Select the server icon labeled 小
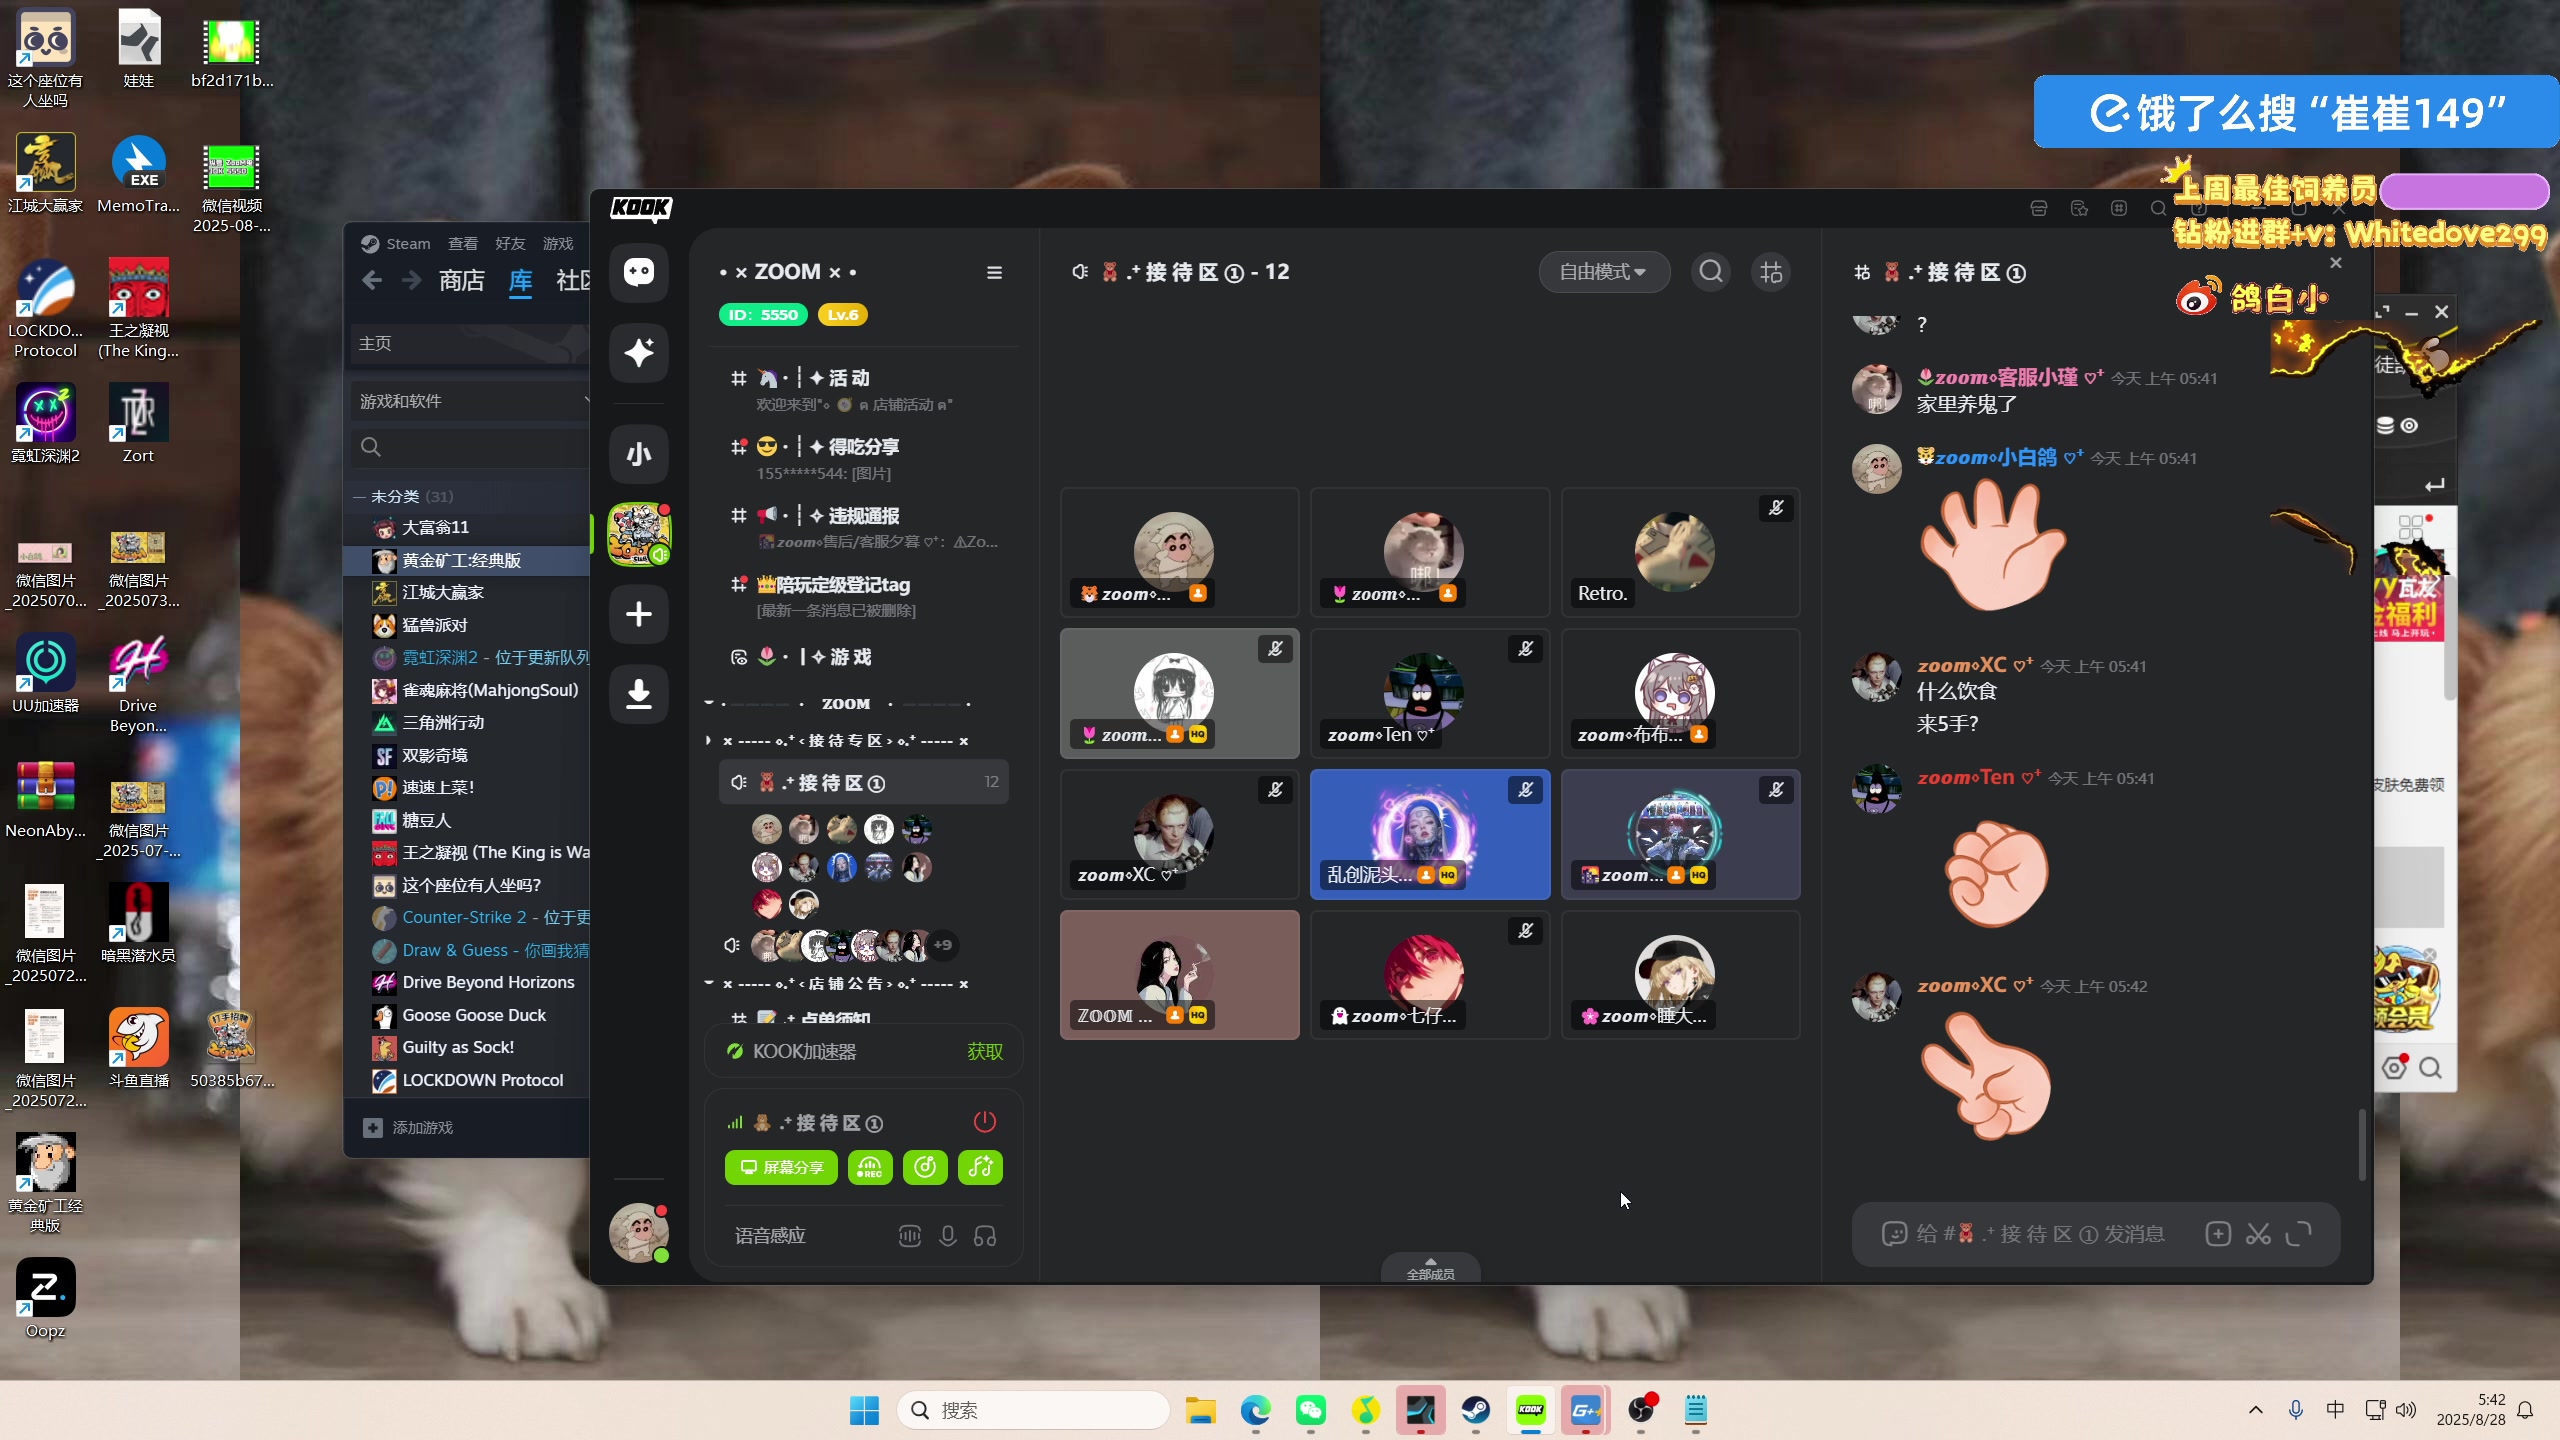This screenshot has height=1440, width=2560. [x=639, y=454]
